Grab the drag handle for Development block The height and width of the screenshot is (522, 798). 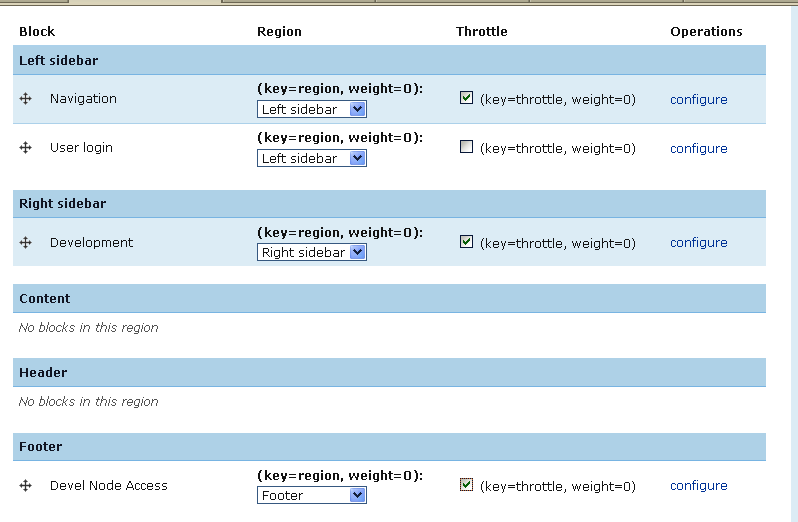click(25, 243)
